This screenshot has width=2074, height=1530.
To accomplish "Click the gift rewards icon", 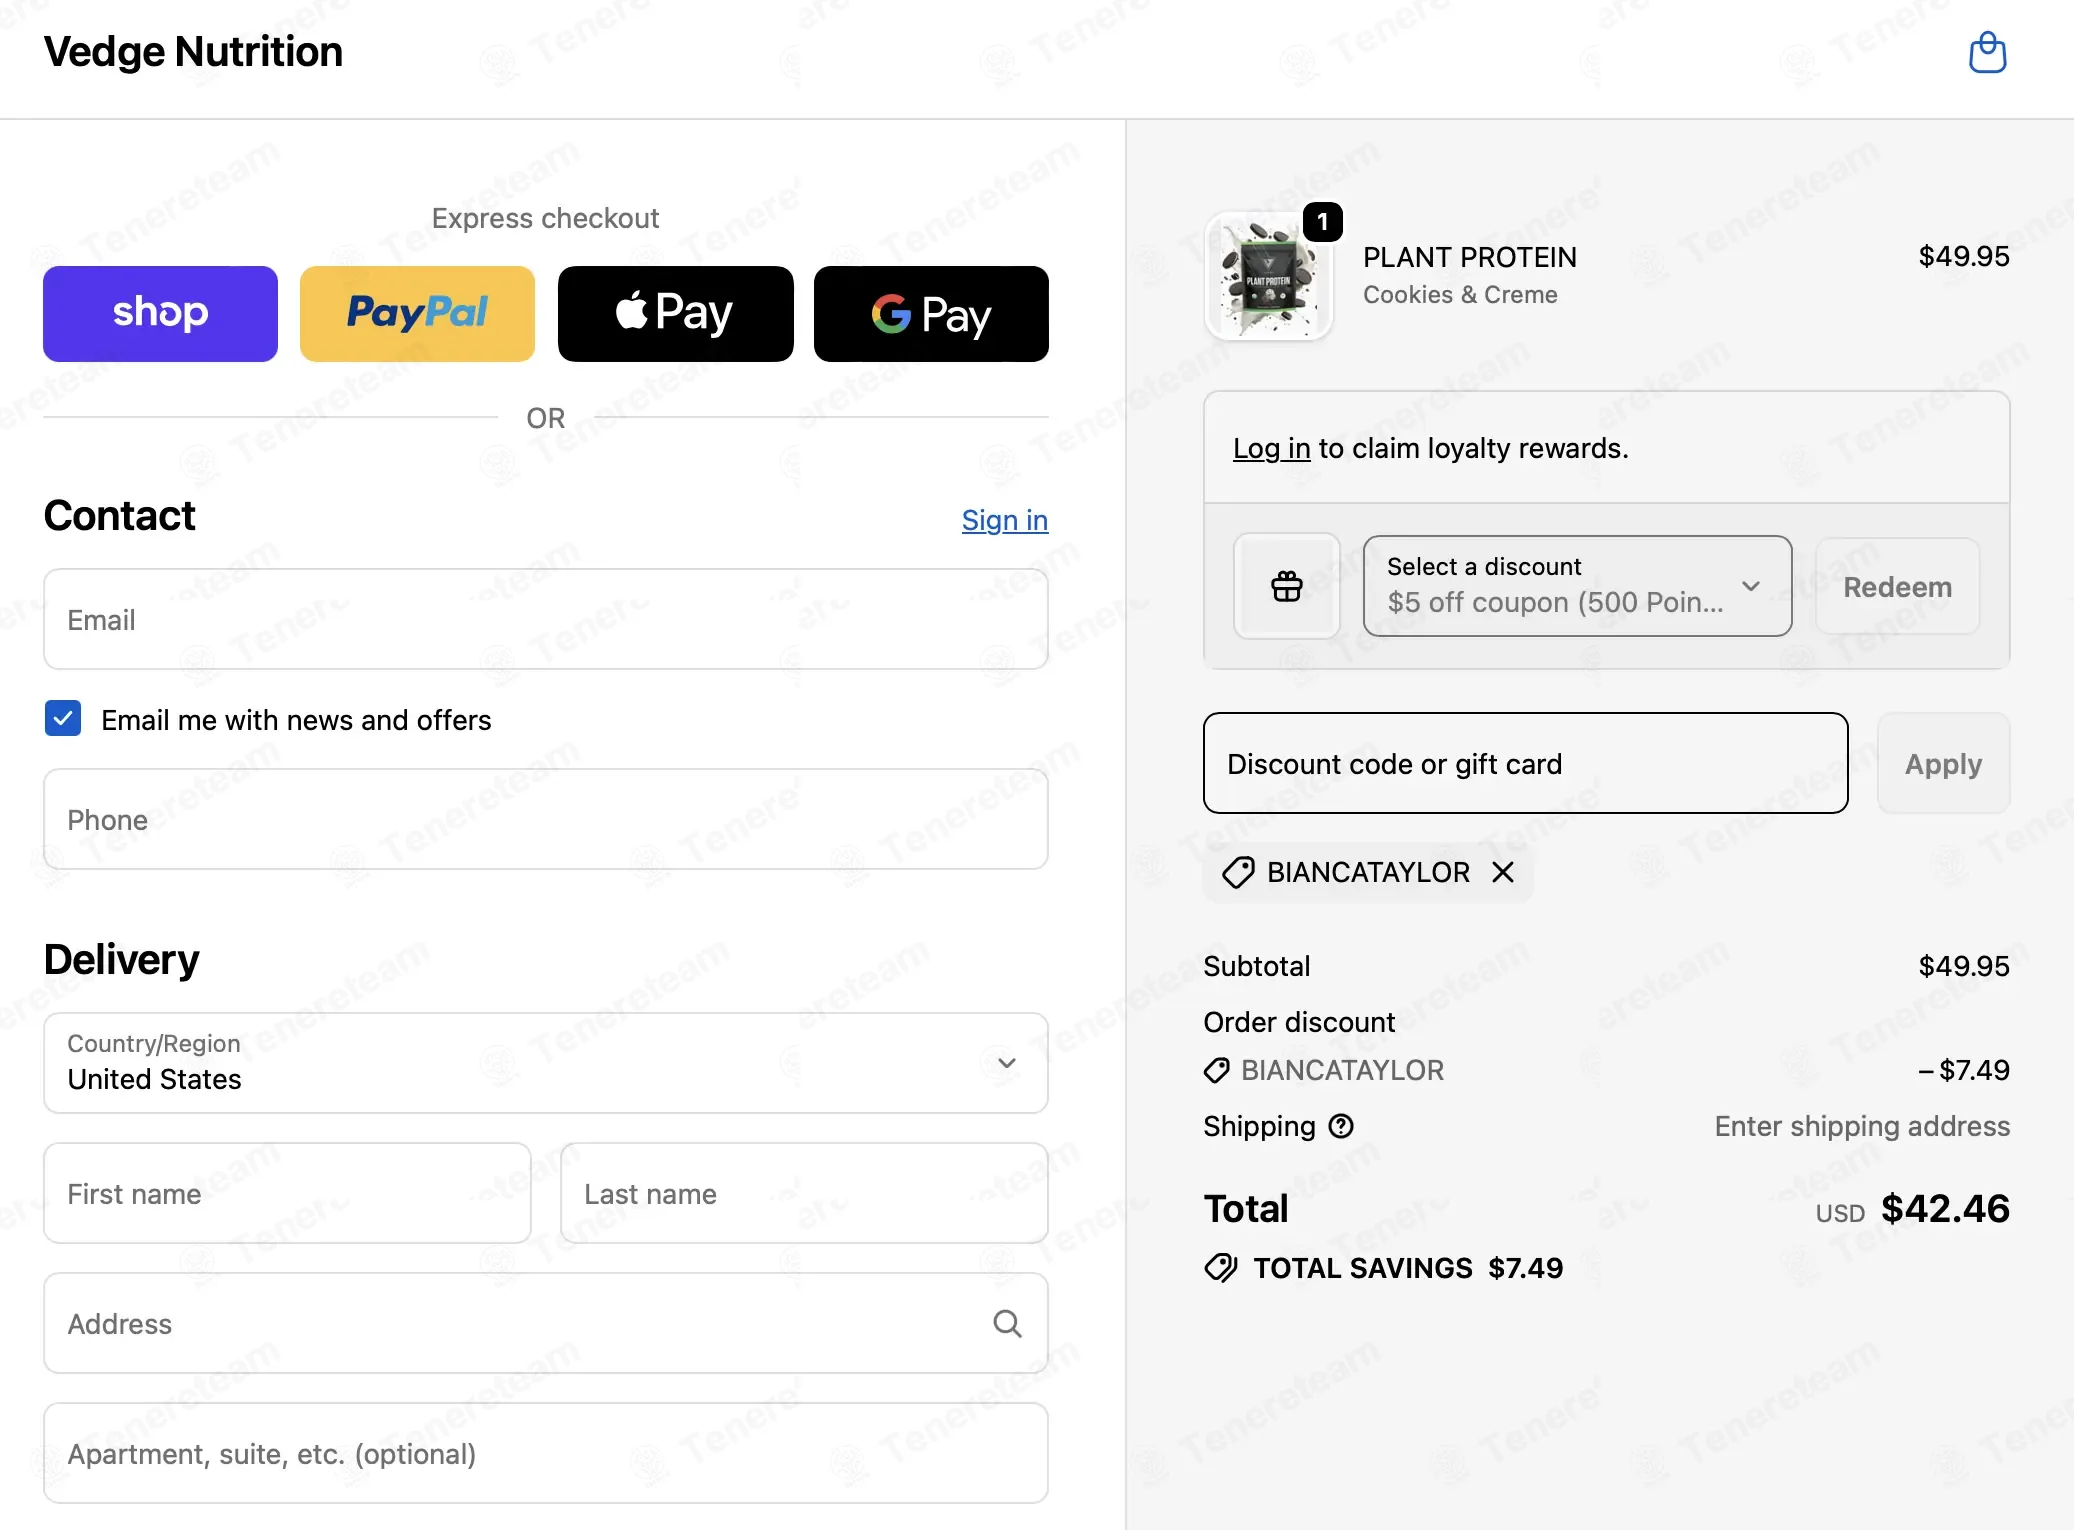I will [1287, 586].
